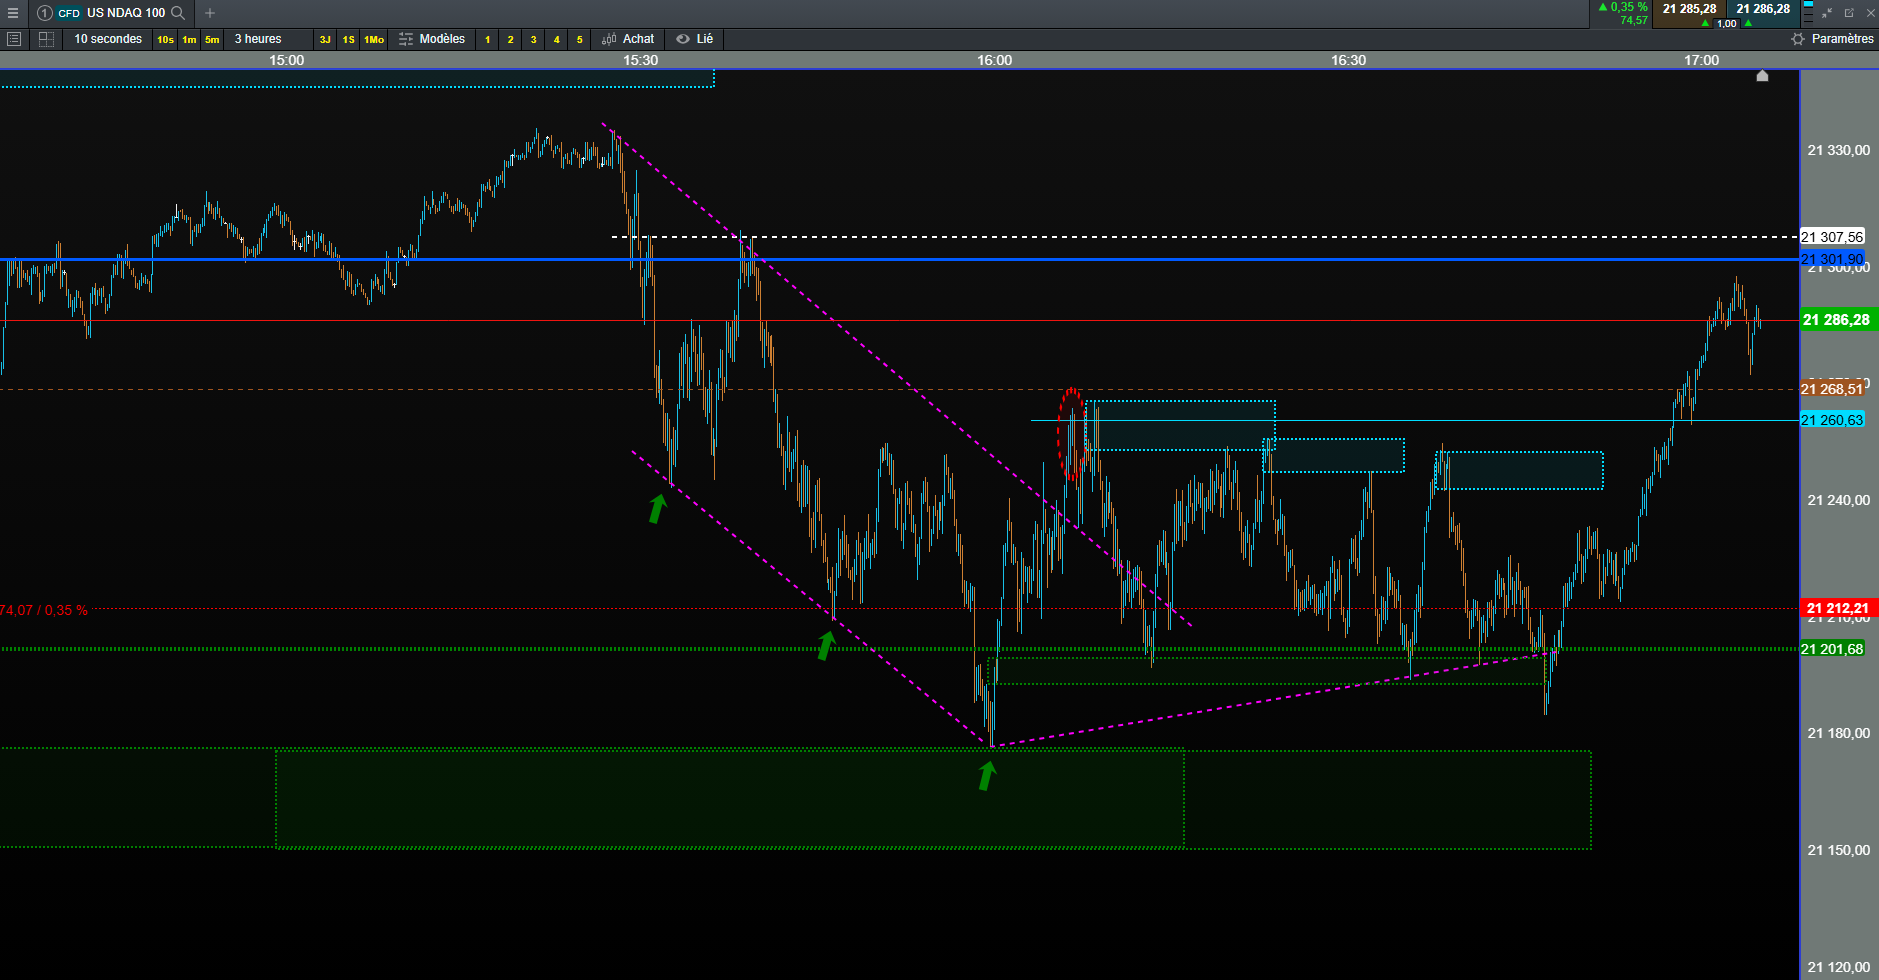The image size is (1879, 980).
Task: Detach chart with pop-out icon
Action: point(1849,13)
